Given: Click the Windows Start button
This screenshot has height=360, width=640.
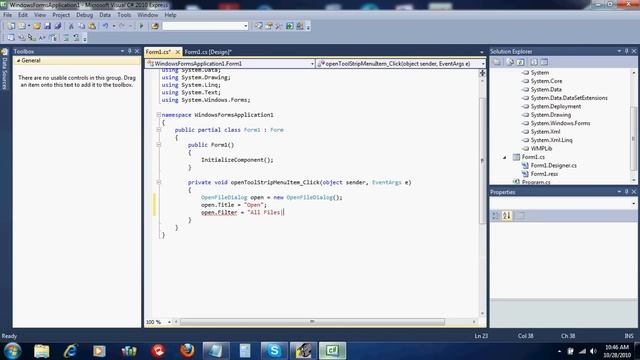Looking at the screenshot, I should [13, 350].
